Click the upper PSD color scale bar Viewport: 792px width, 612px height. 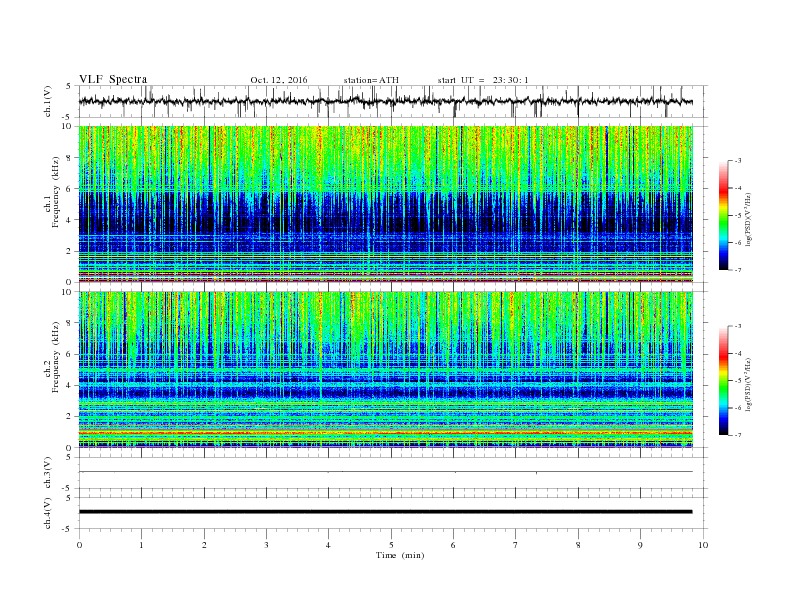coord(724,215)
